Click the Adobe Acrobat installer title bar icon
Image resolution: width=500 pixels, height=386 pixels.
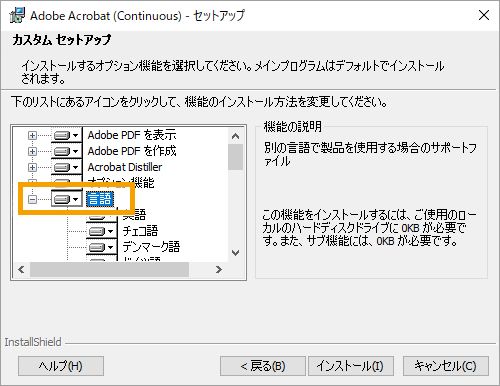17,15
